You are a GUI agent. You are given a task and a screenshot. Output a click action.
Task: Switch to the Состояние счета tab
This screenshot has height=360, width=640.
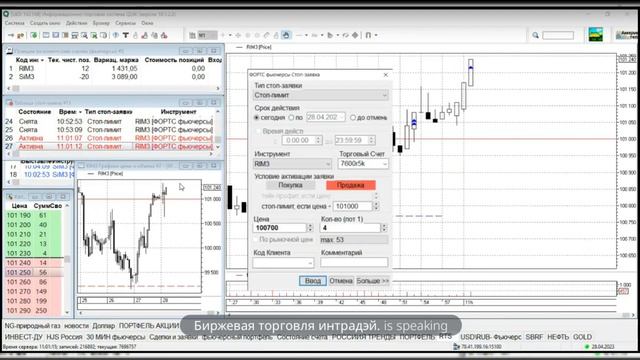click(302, 337)
